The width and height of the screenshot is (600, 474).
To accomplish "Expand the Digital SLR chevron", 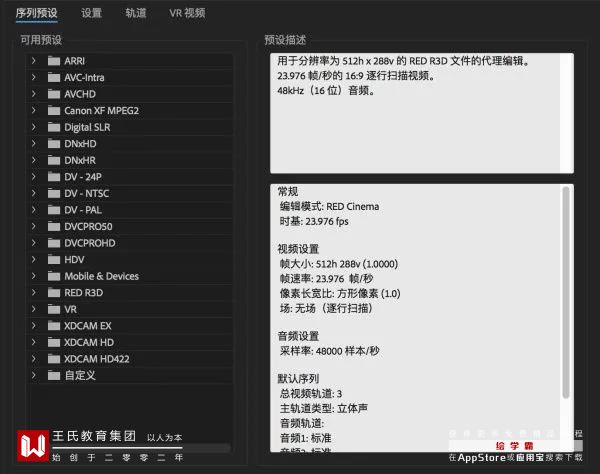I will [x=34, y=127].
